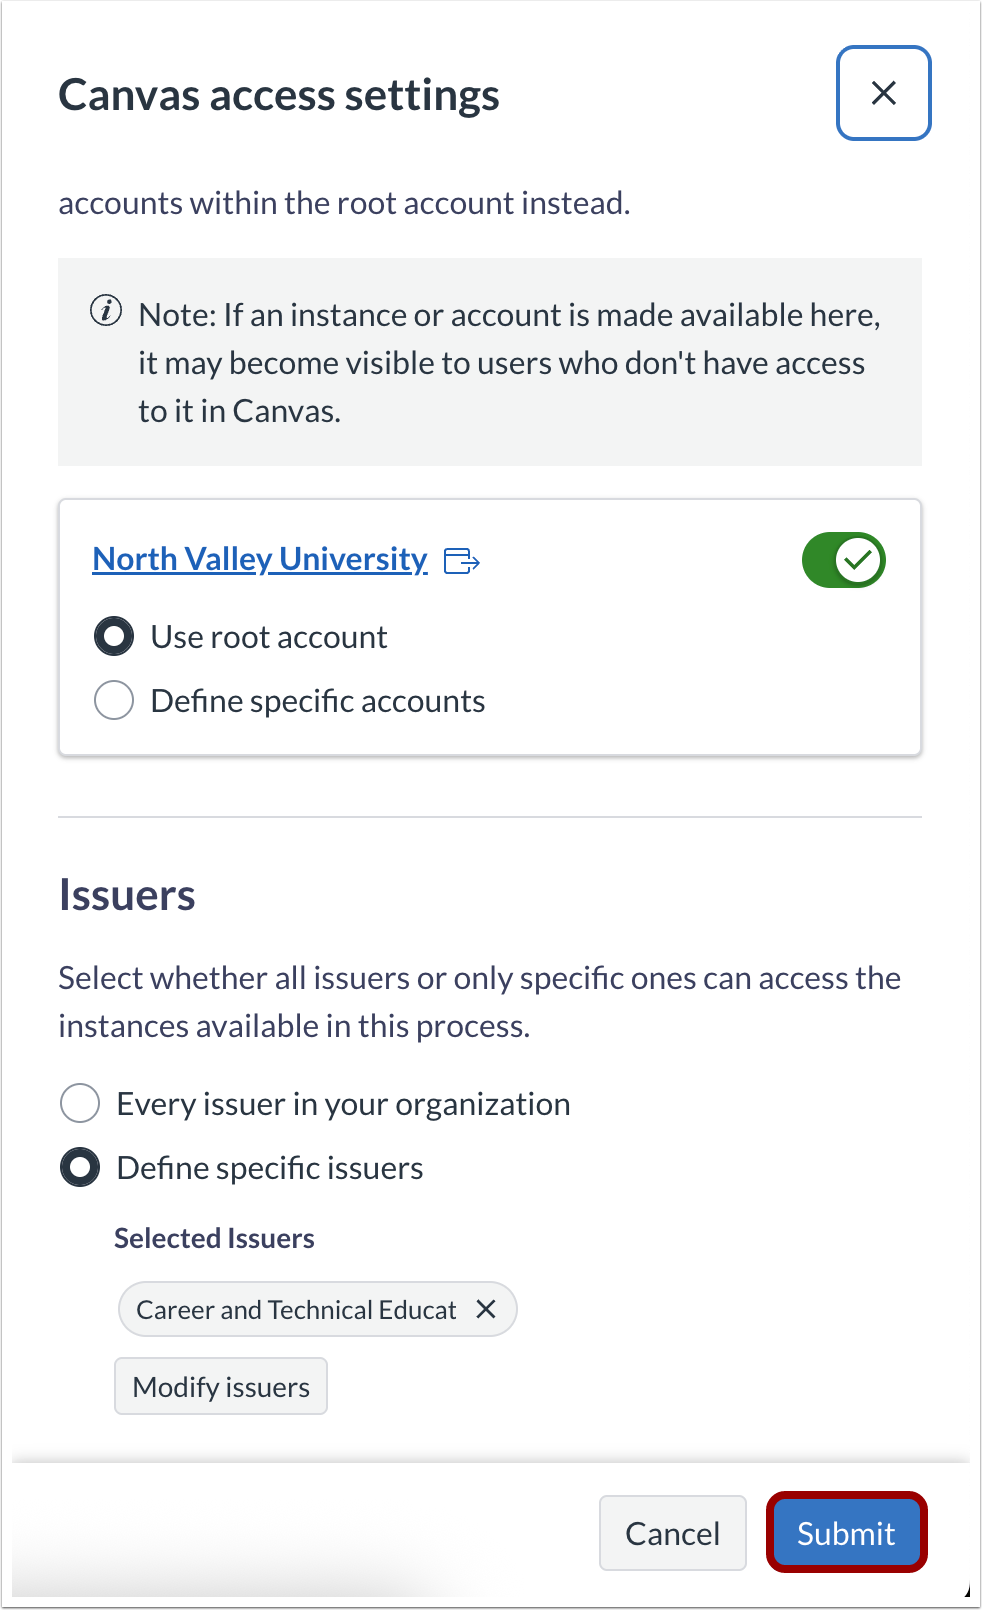Choose Define specific issuers
The width and height of the screenshot is (982, 1610).
click(x=79, y=1167)
